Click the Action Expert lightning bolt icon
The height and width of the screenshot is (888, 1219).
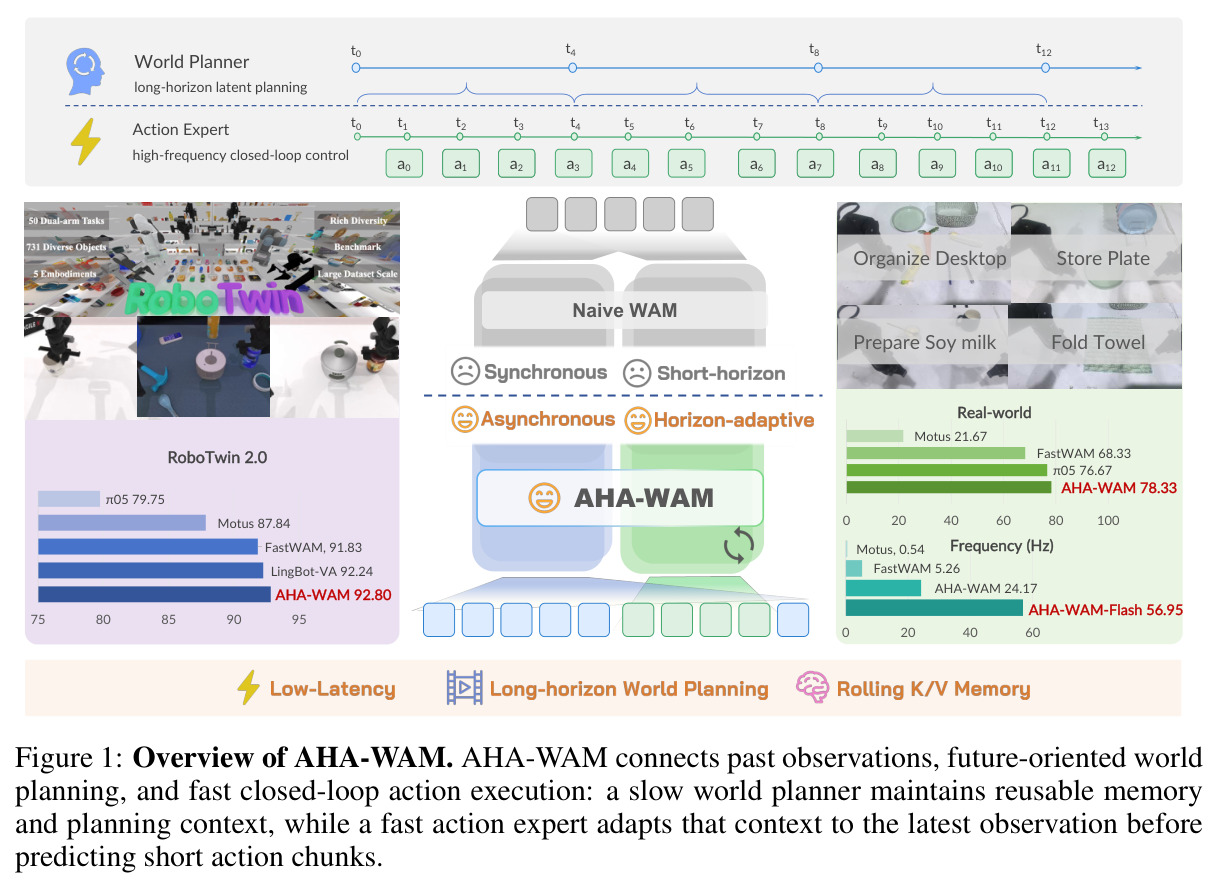coord(85,142)
